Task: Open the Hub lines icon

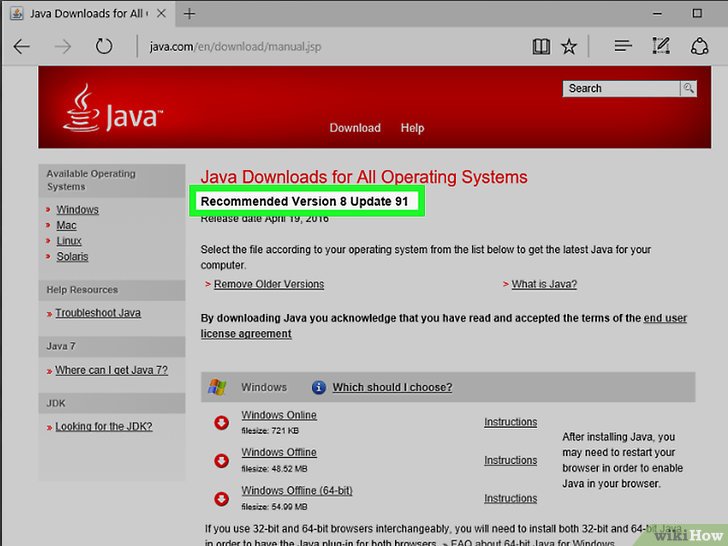Action: pos(623,46)
